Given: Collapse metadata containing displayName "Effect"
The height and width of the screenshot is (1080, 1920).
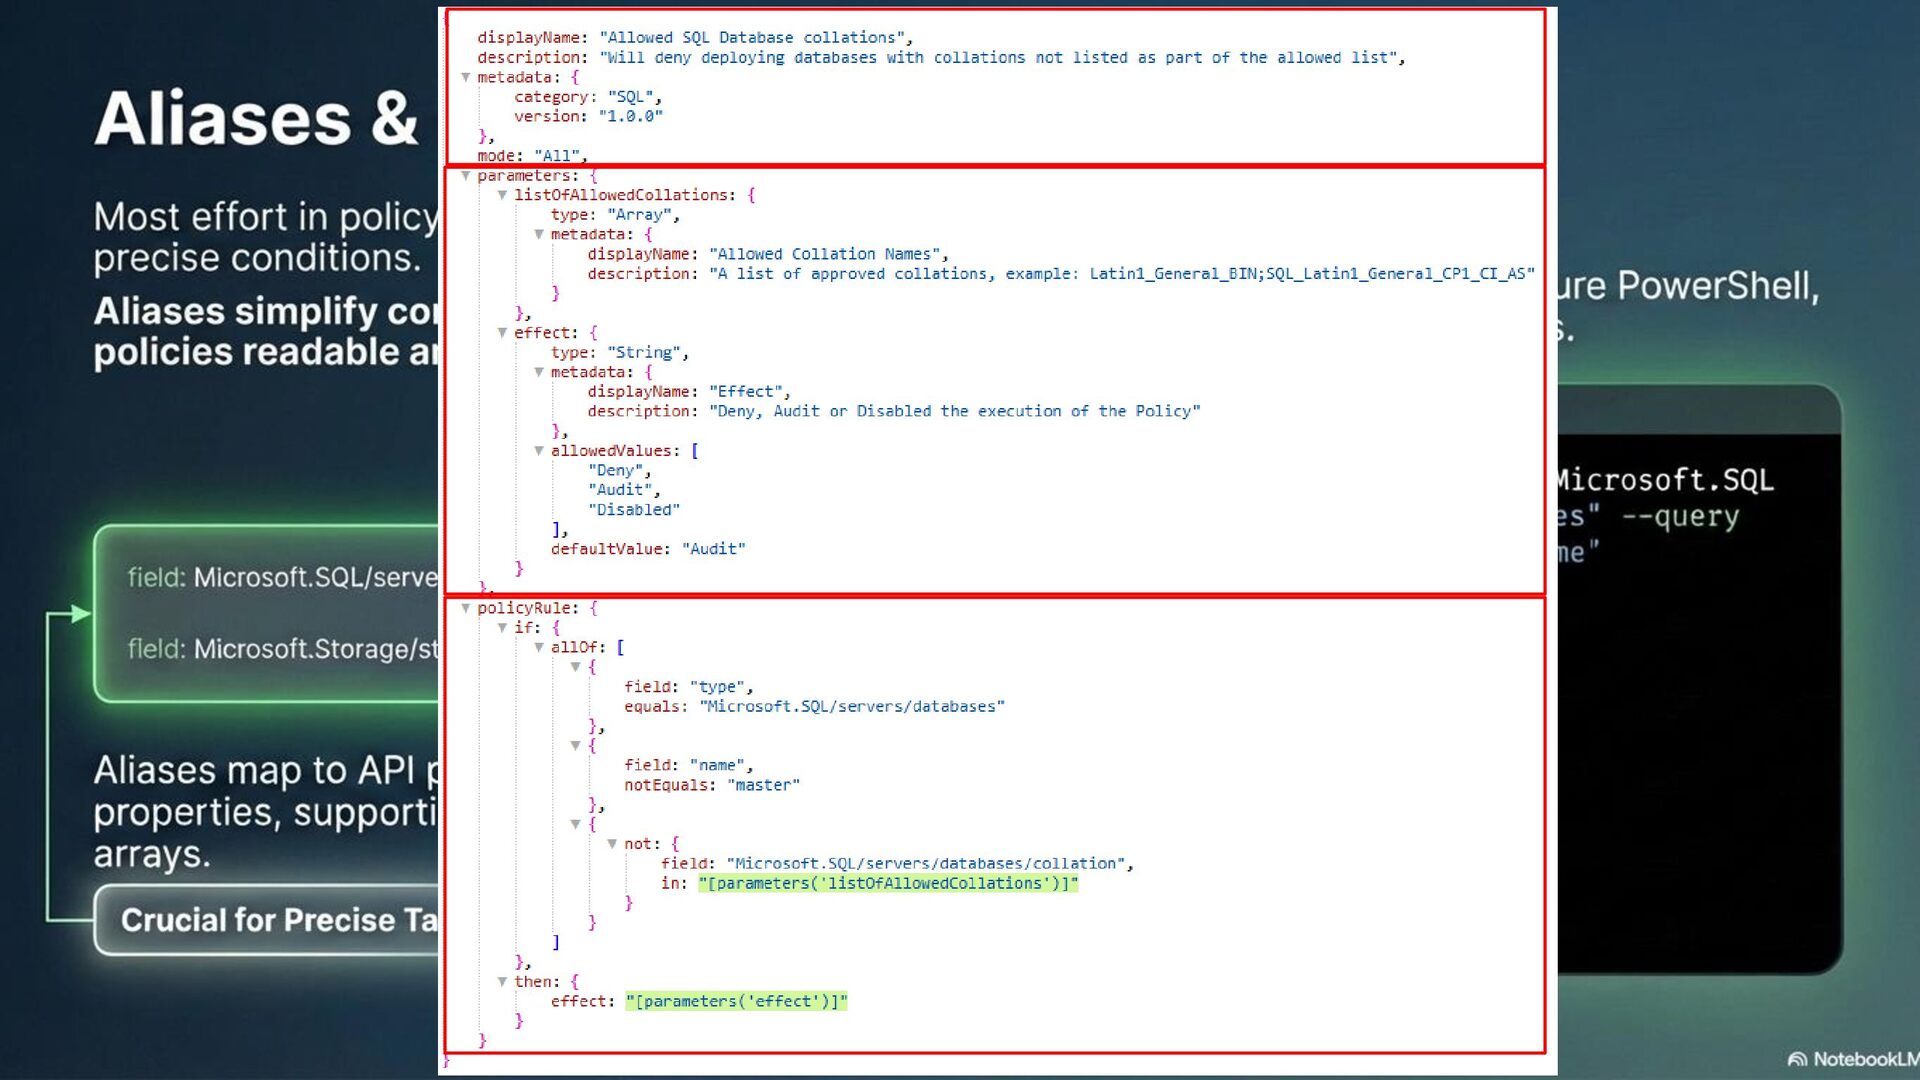Looking at the screenshot, I should pos(539,372).
